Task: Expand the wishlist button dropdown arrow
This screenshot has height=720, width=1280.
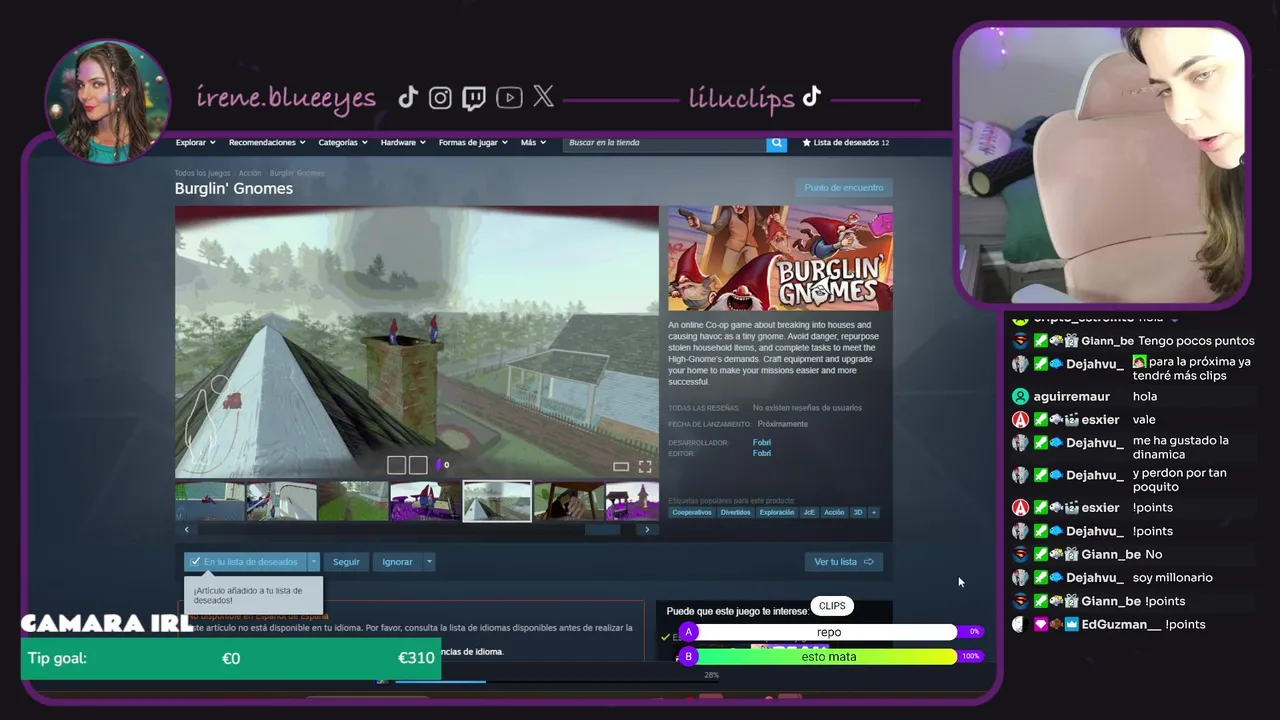Action: [x=313, y=562]
